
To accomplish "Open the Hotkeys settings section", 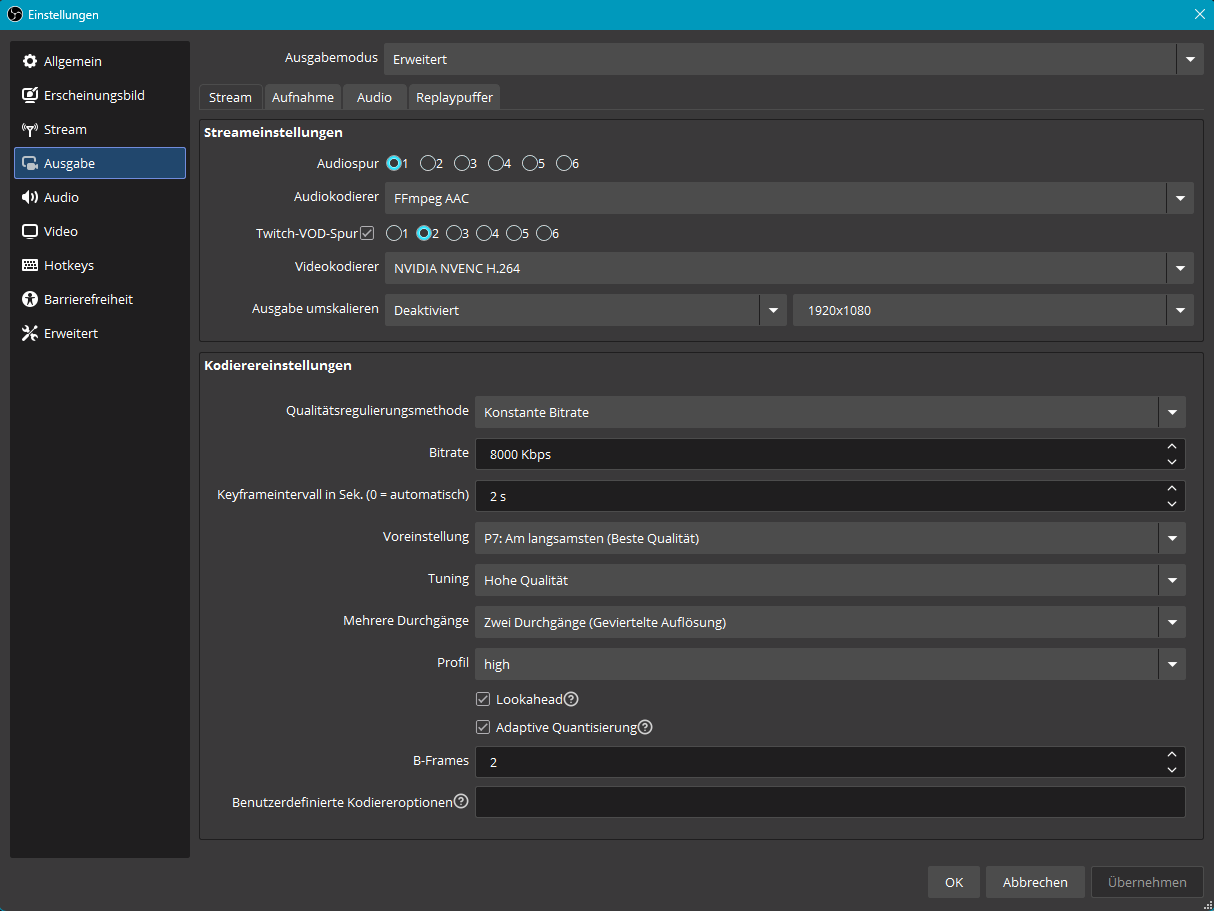I will click(x=68, y=265).
